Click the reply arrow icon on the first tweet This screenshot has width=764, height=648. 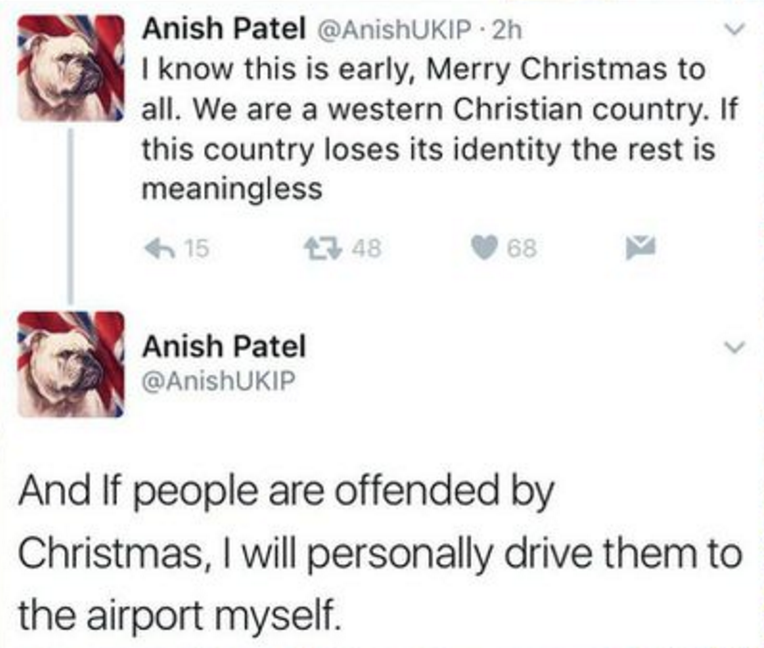162,247
